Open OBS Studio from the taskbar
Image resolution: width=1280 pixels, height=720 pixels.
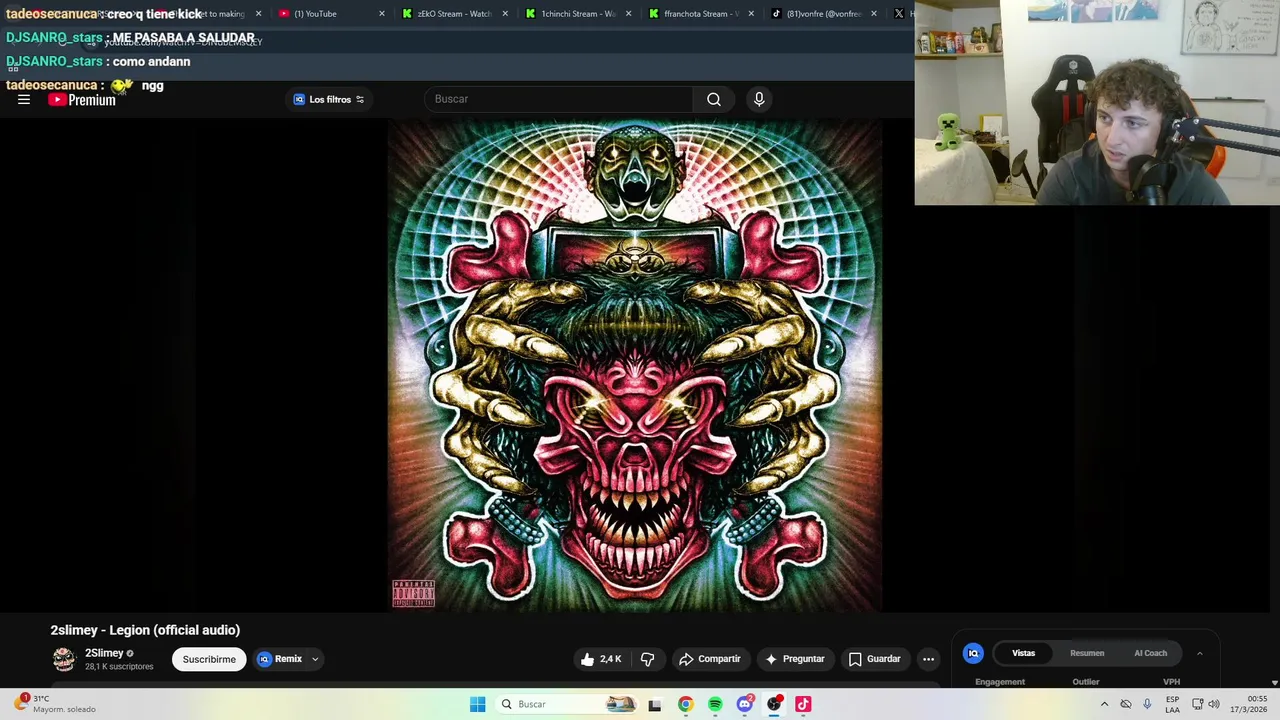(774, 704)
